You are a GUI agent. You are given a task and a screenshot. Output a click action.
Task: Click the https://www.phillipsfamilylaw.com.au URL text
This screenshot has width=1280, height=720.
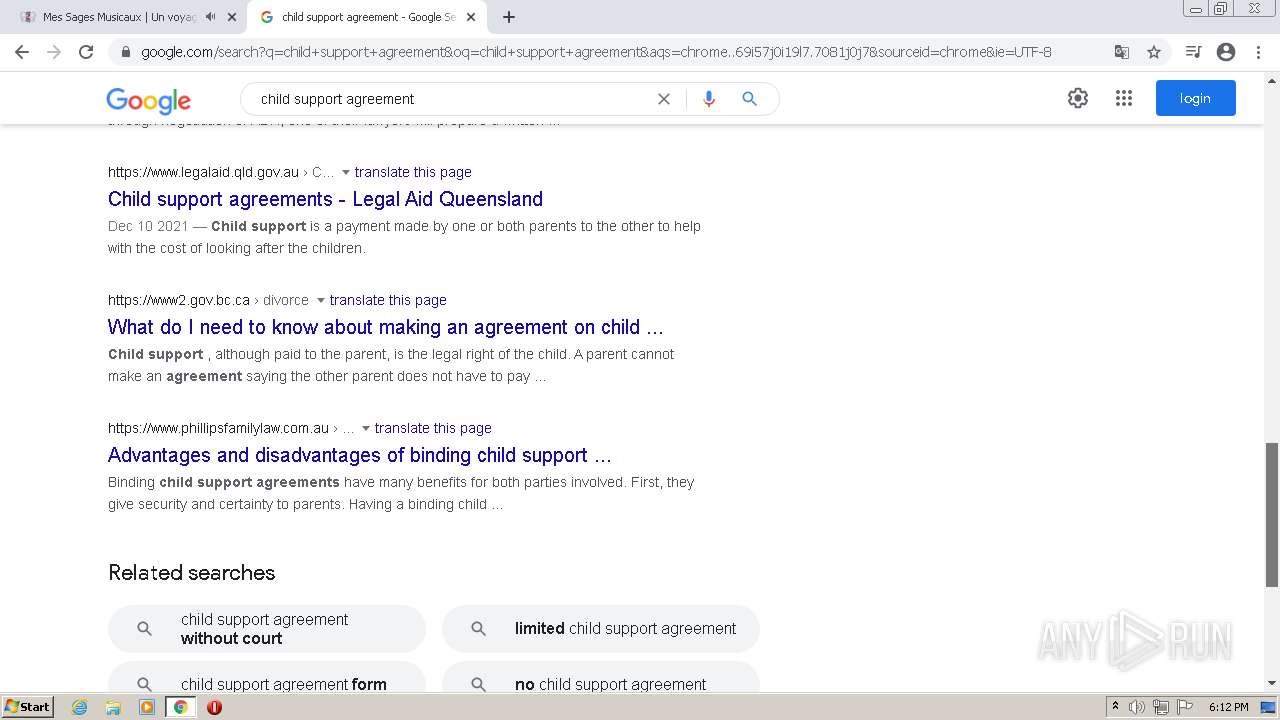(x=218, y=428)
